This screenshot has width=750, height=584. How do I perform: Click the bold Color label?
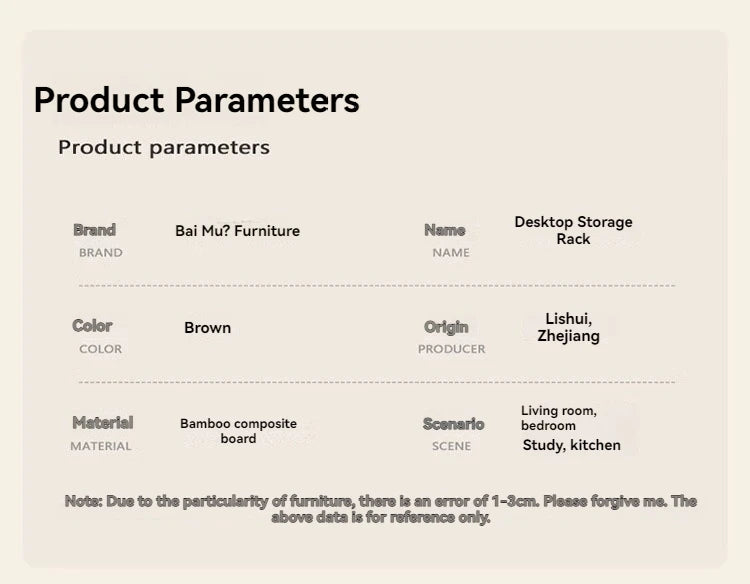coord(92,326)
